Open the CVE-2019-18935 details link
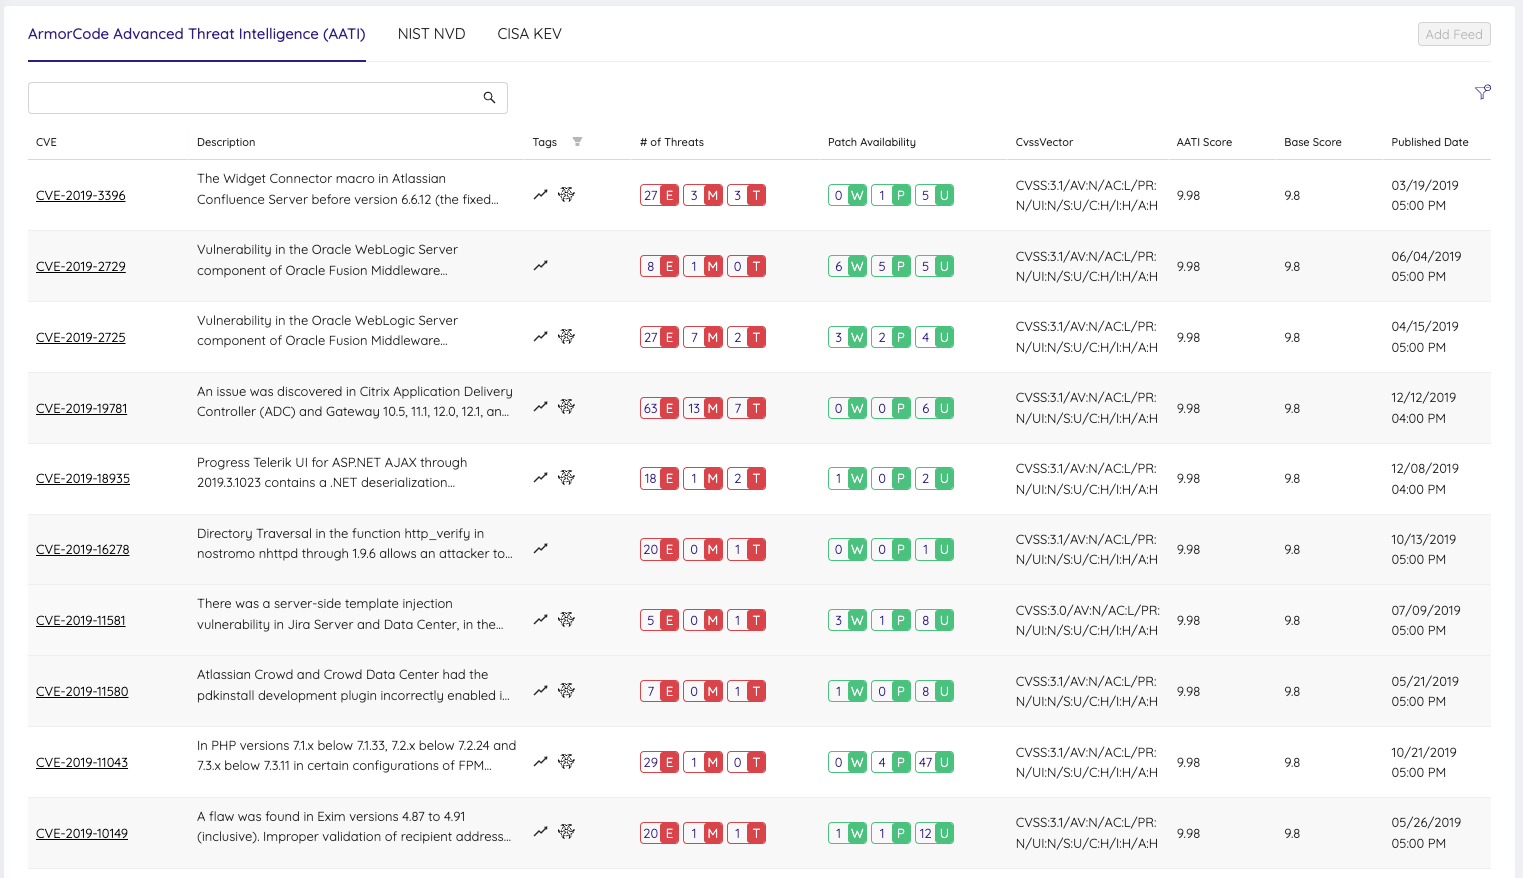The width and height of the screenshot is (1523, 878). 82,478
